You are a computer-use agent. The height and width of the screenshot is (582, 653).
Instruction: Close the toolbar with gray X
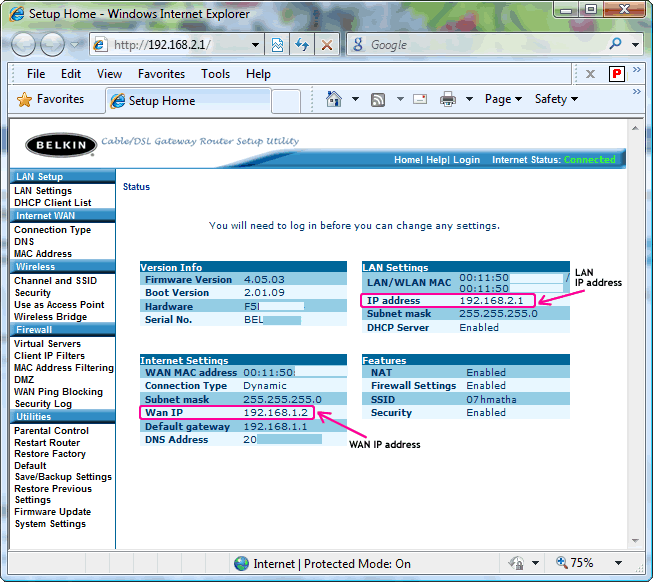(590, 75)
